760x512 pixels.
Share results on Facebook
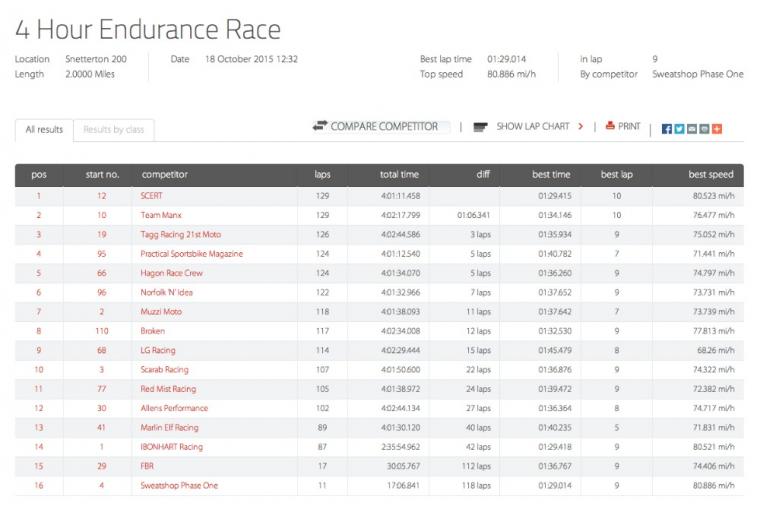click(x=668, y=129)
